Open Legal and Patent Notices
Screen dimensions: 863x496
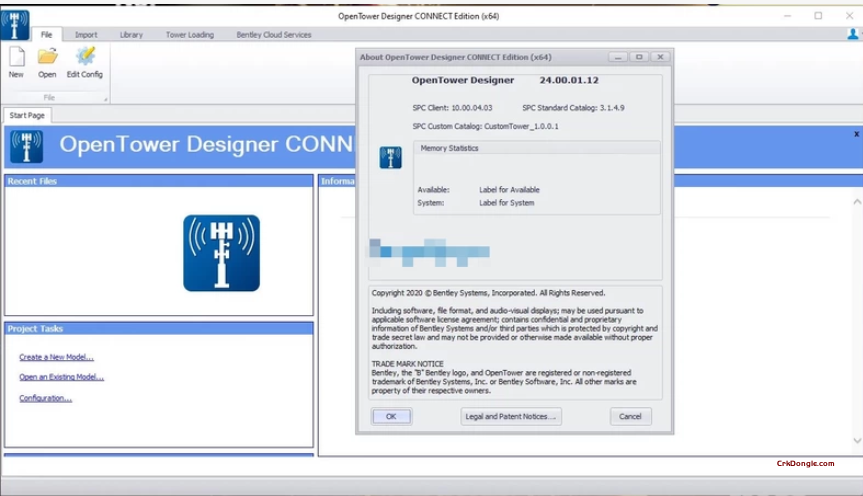[511, 416]
